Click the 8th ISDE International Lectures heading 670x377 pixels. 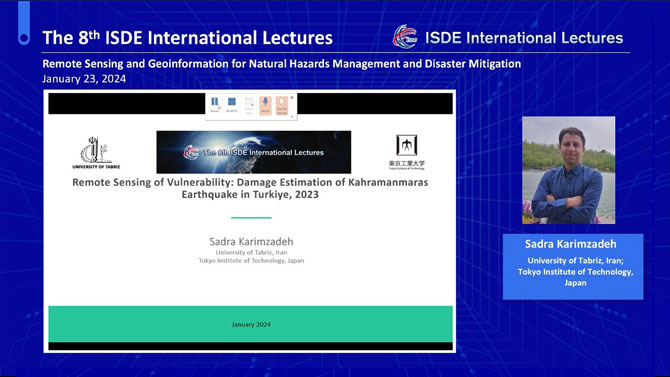tap(188, 38)
